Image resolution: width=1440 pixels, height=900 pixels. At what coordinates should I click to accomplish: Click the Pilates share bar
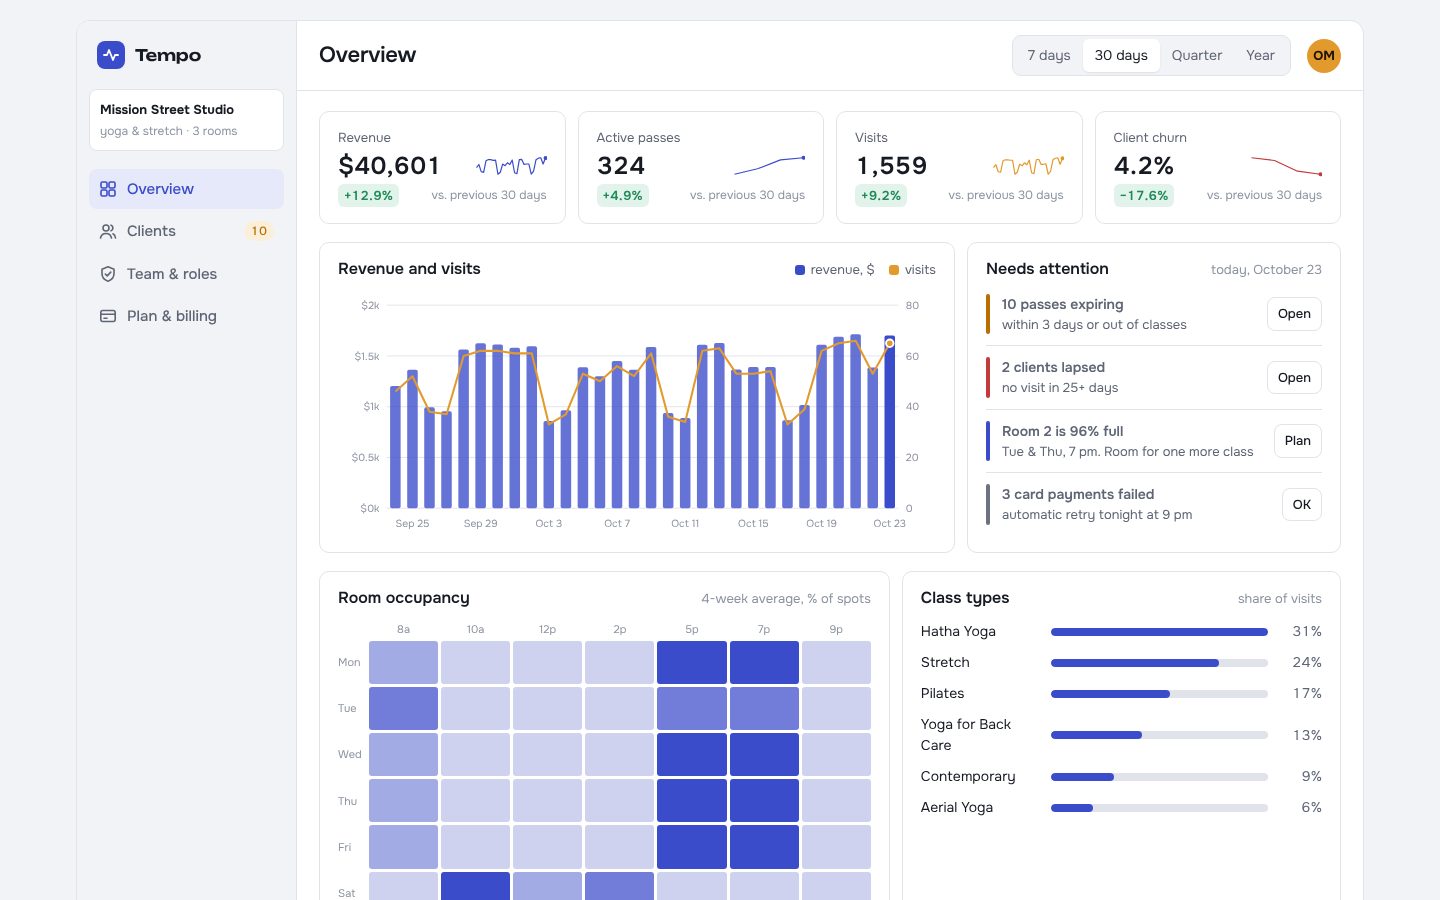point(1159,694)
